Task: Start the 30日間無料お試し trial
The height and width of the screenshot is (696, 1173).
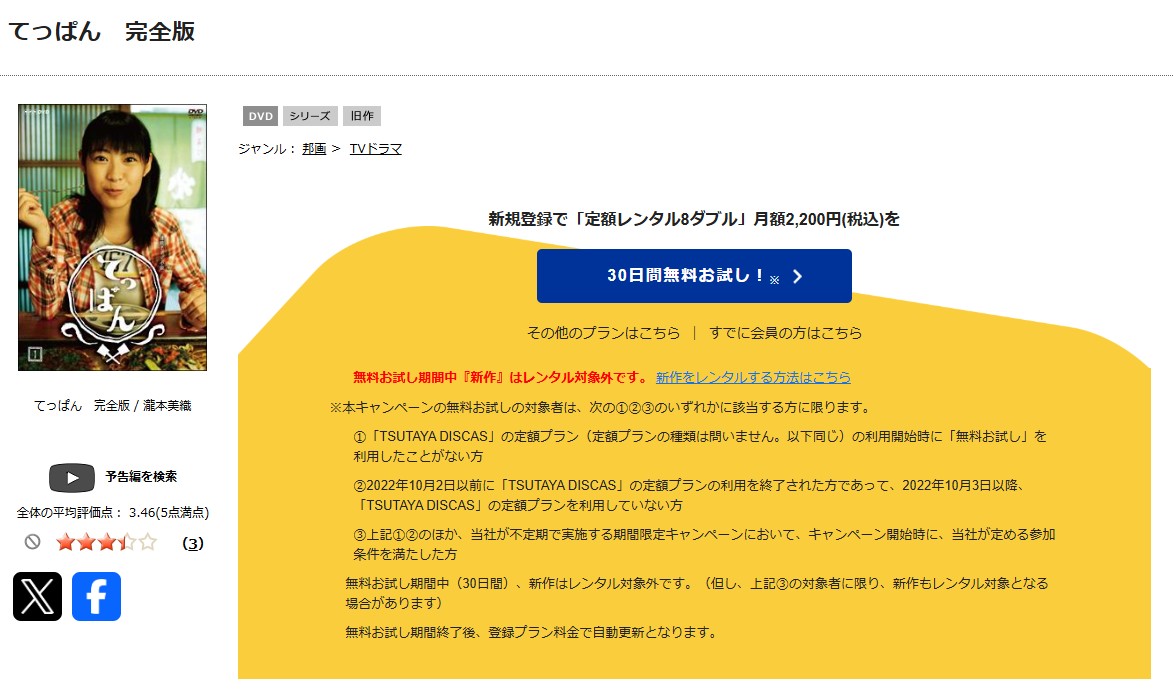Action: point(694,276)
